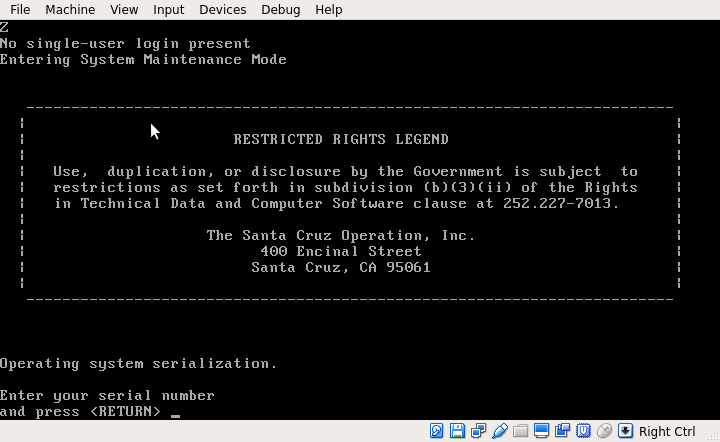The image size is (720, 442).
Task: Click the floppy disk status icon
Action: point(458,431)
